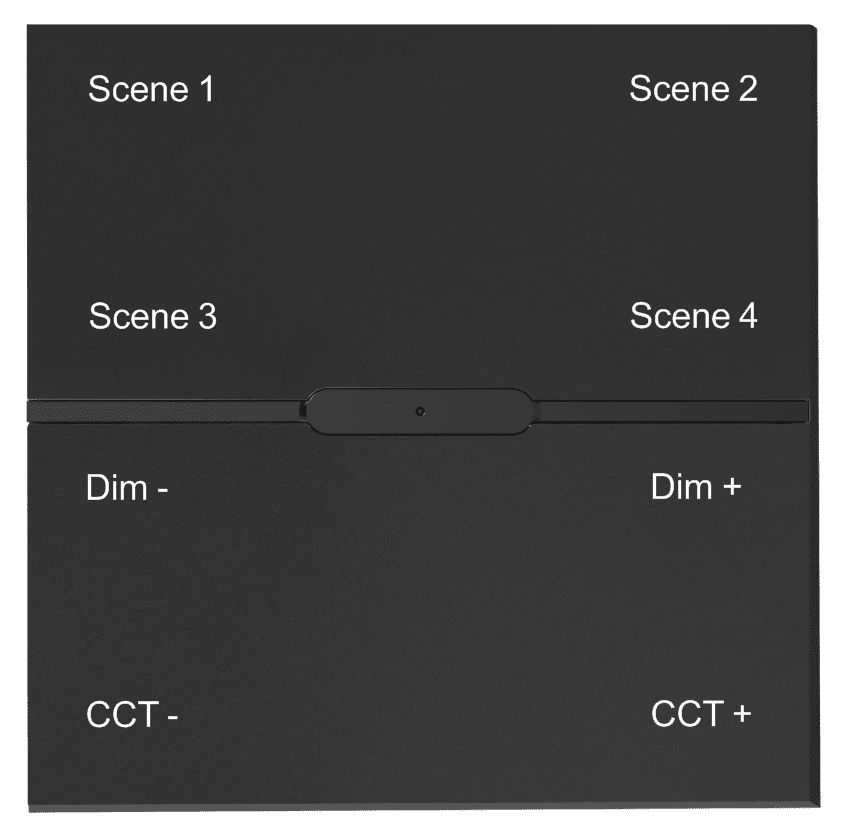
Task: Click the right divider bar segment
Action: click(670, 410)
